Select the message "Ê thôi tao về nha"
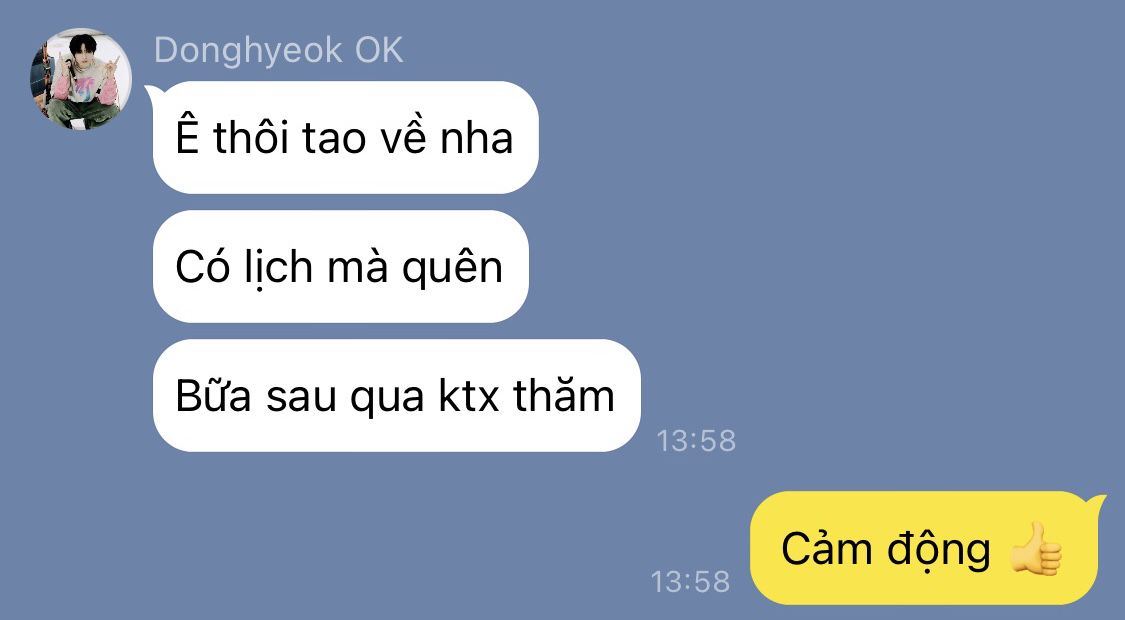The height and width of the screenshot is (620, 1125). (x=345, y=137)
